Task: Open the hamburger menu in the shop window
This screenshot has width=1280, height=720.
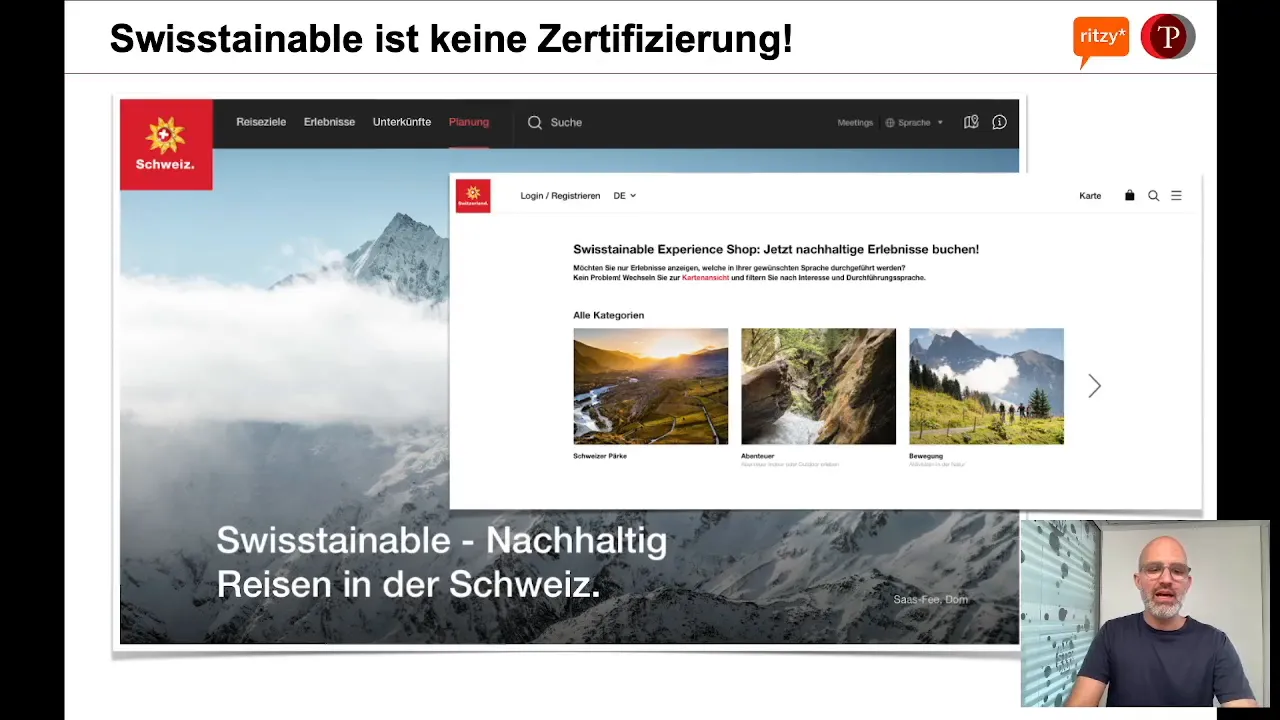Action: point(1176,195)
